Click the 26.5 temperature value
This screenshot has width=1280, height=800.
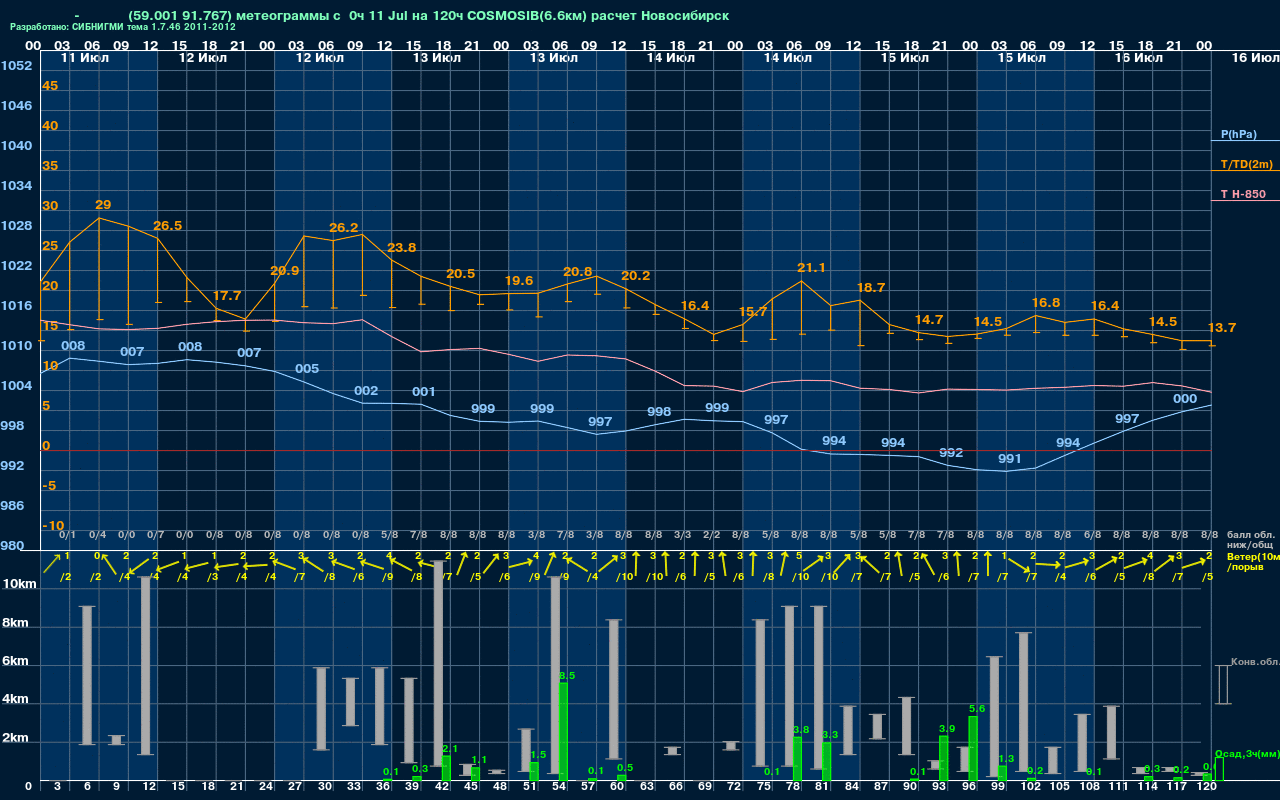[x=167, y=226]
